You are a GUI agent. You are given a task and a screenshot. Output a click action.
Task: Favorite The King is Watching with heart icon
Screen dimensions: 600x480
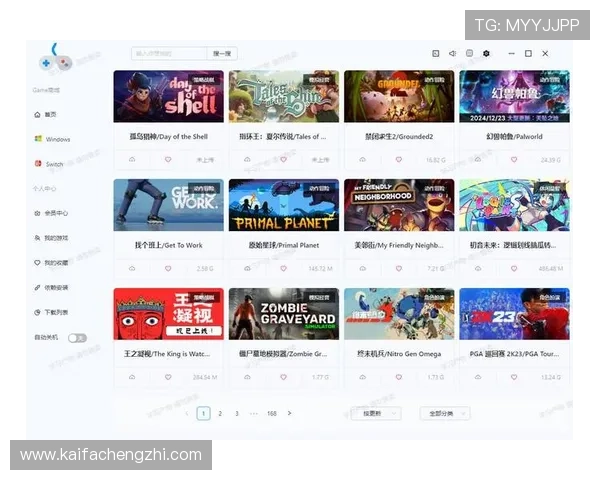pyautogui.click(x=168, y=377)
